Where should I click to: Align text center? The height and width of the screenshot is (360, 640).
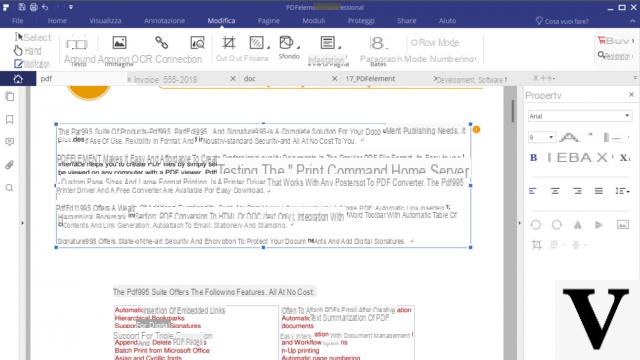click(x=555, y=191)
